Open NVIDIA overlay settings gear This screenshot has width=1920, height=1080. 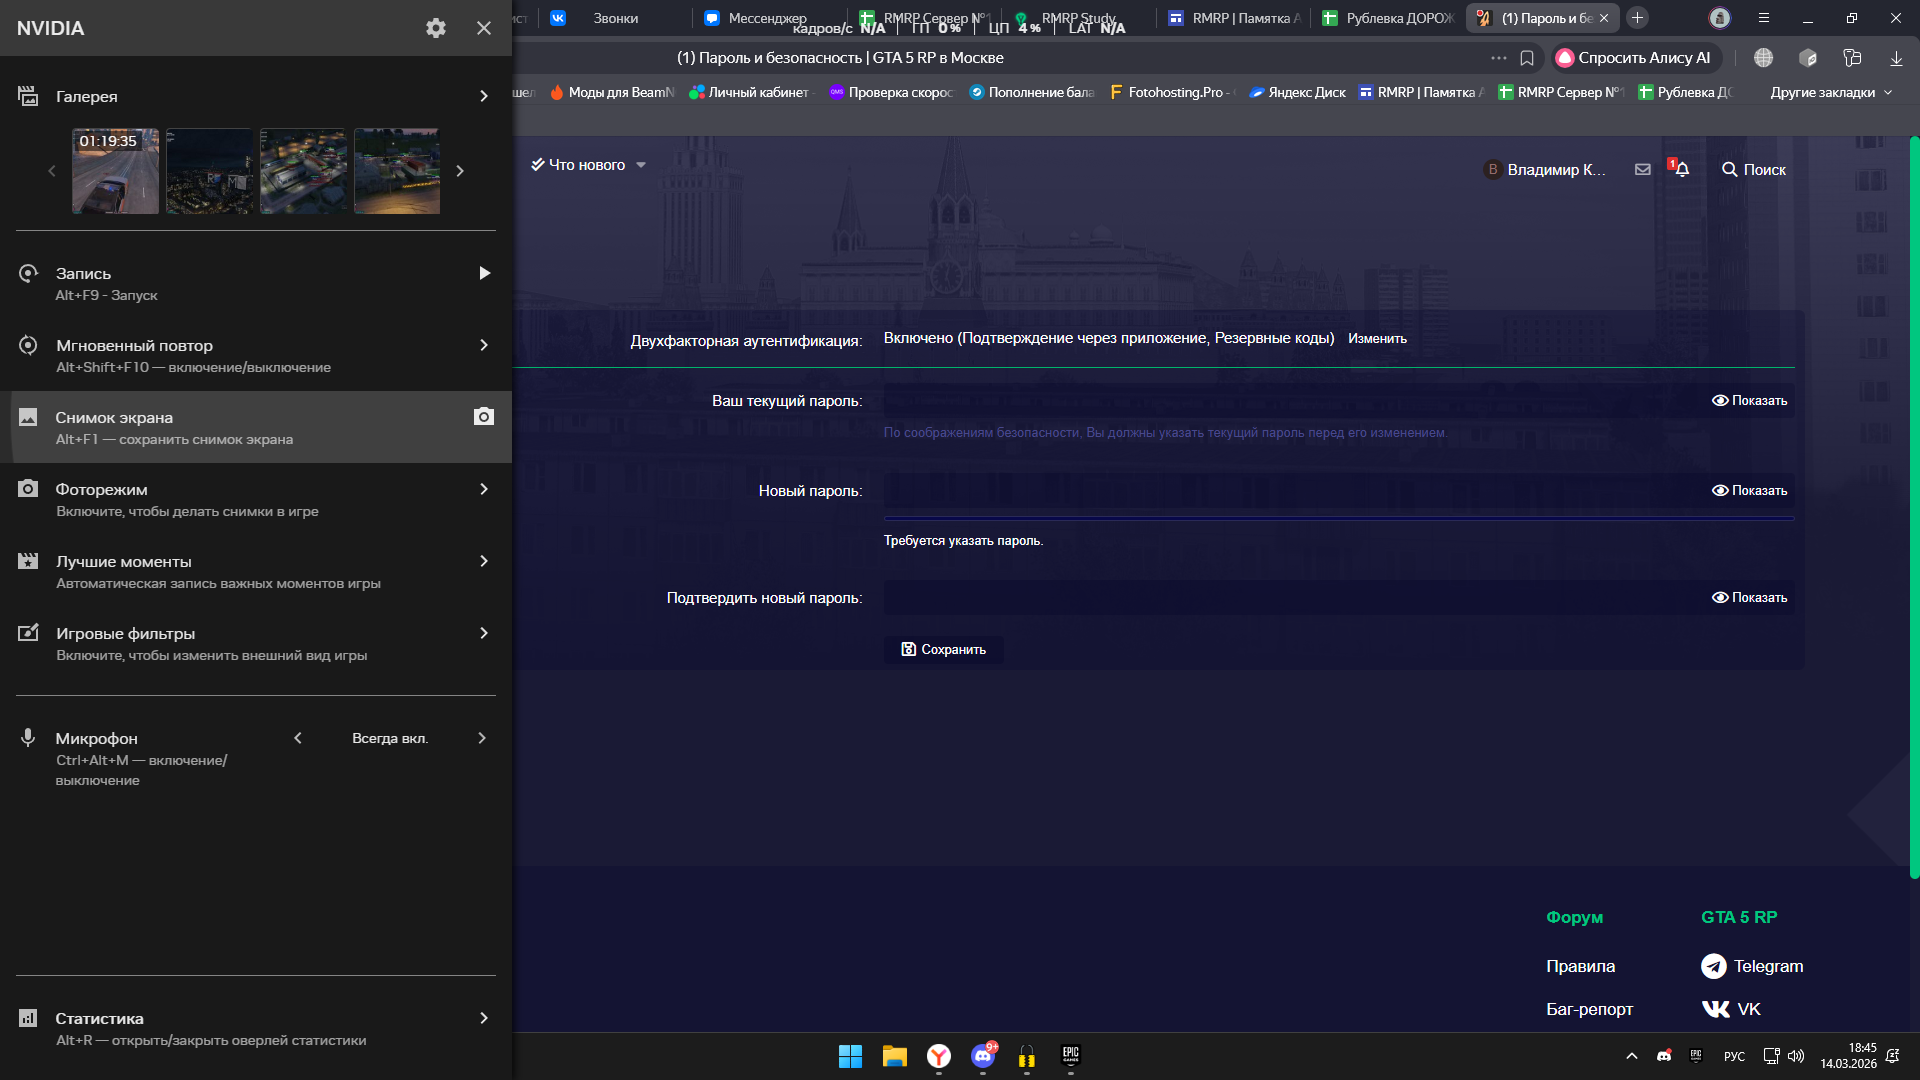click(x=435, y=28)
